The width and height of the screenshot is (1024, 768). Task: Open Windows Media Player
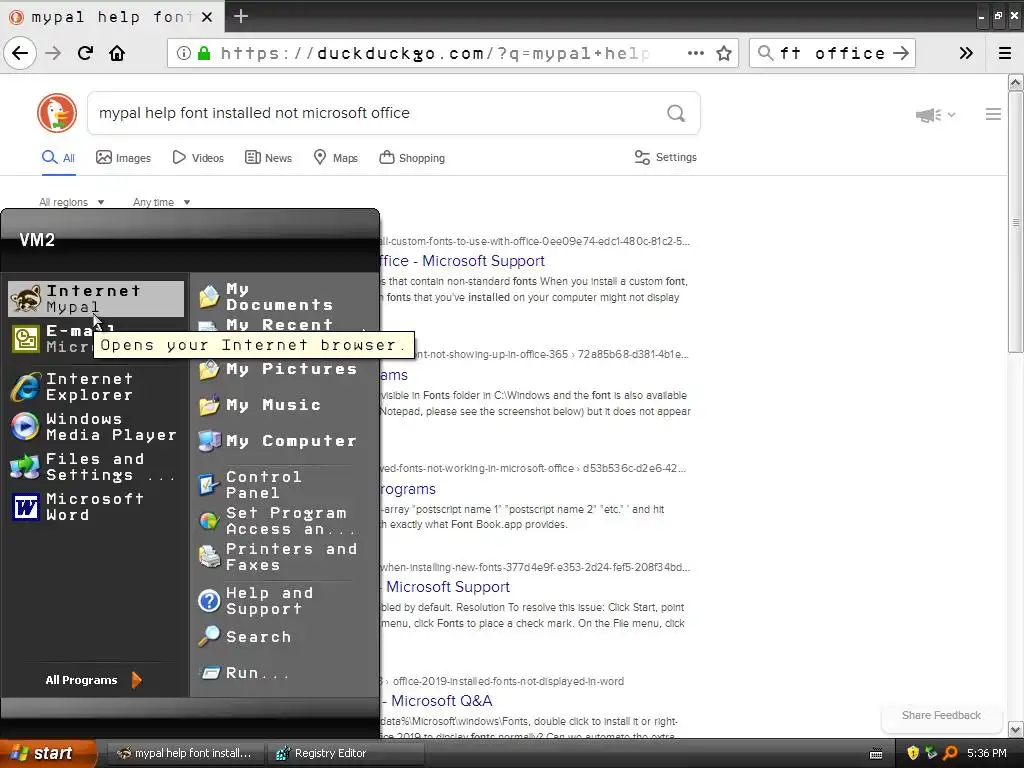[x=96, y=426]
